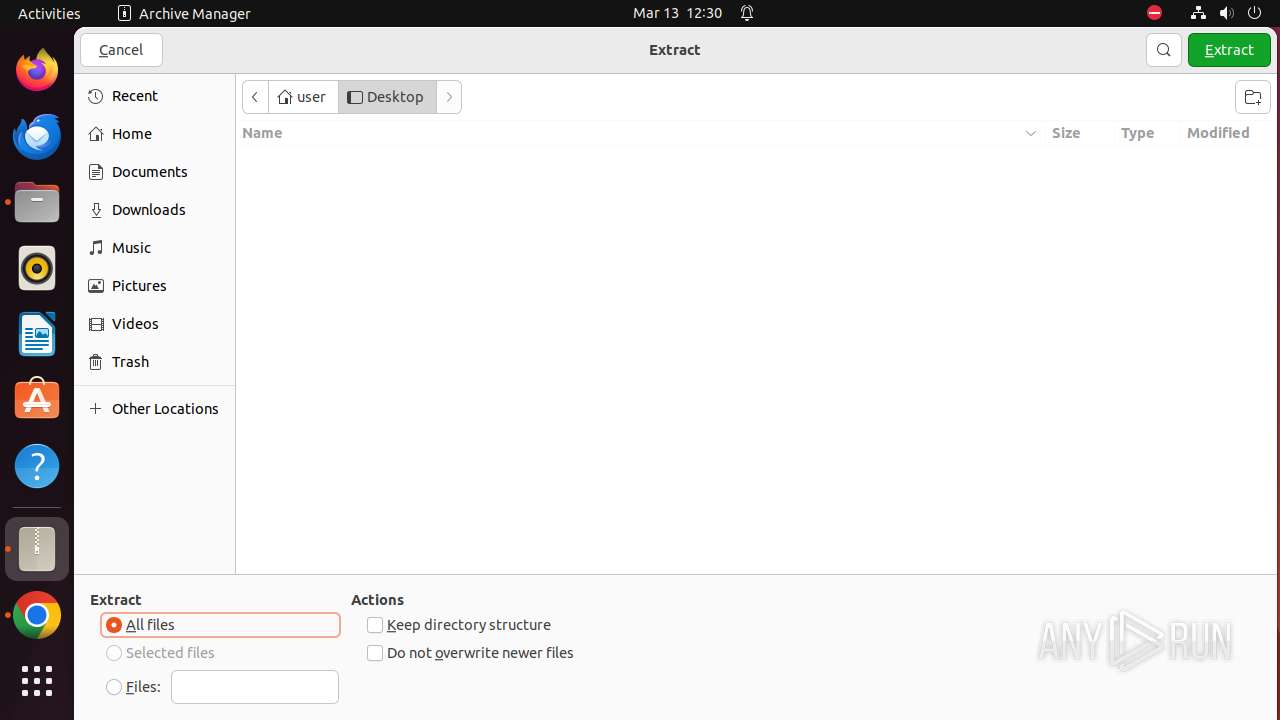Enable Keep directory structure
The height and width of the screenshot is (720, 1280).
coord(375,625)
